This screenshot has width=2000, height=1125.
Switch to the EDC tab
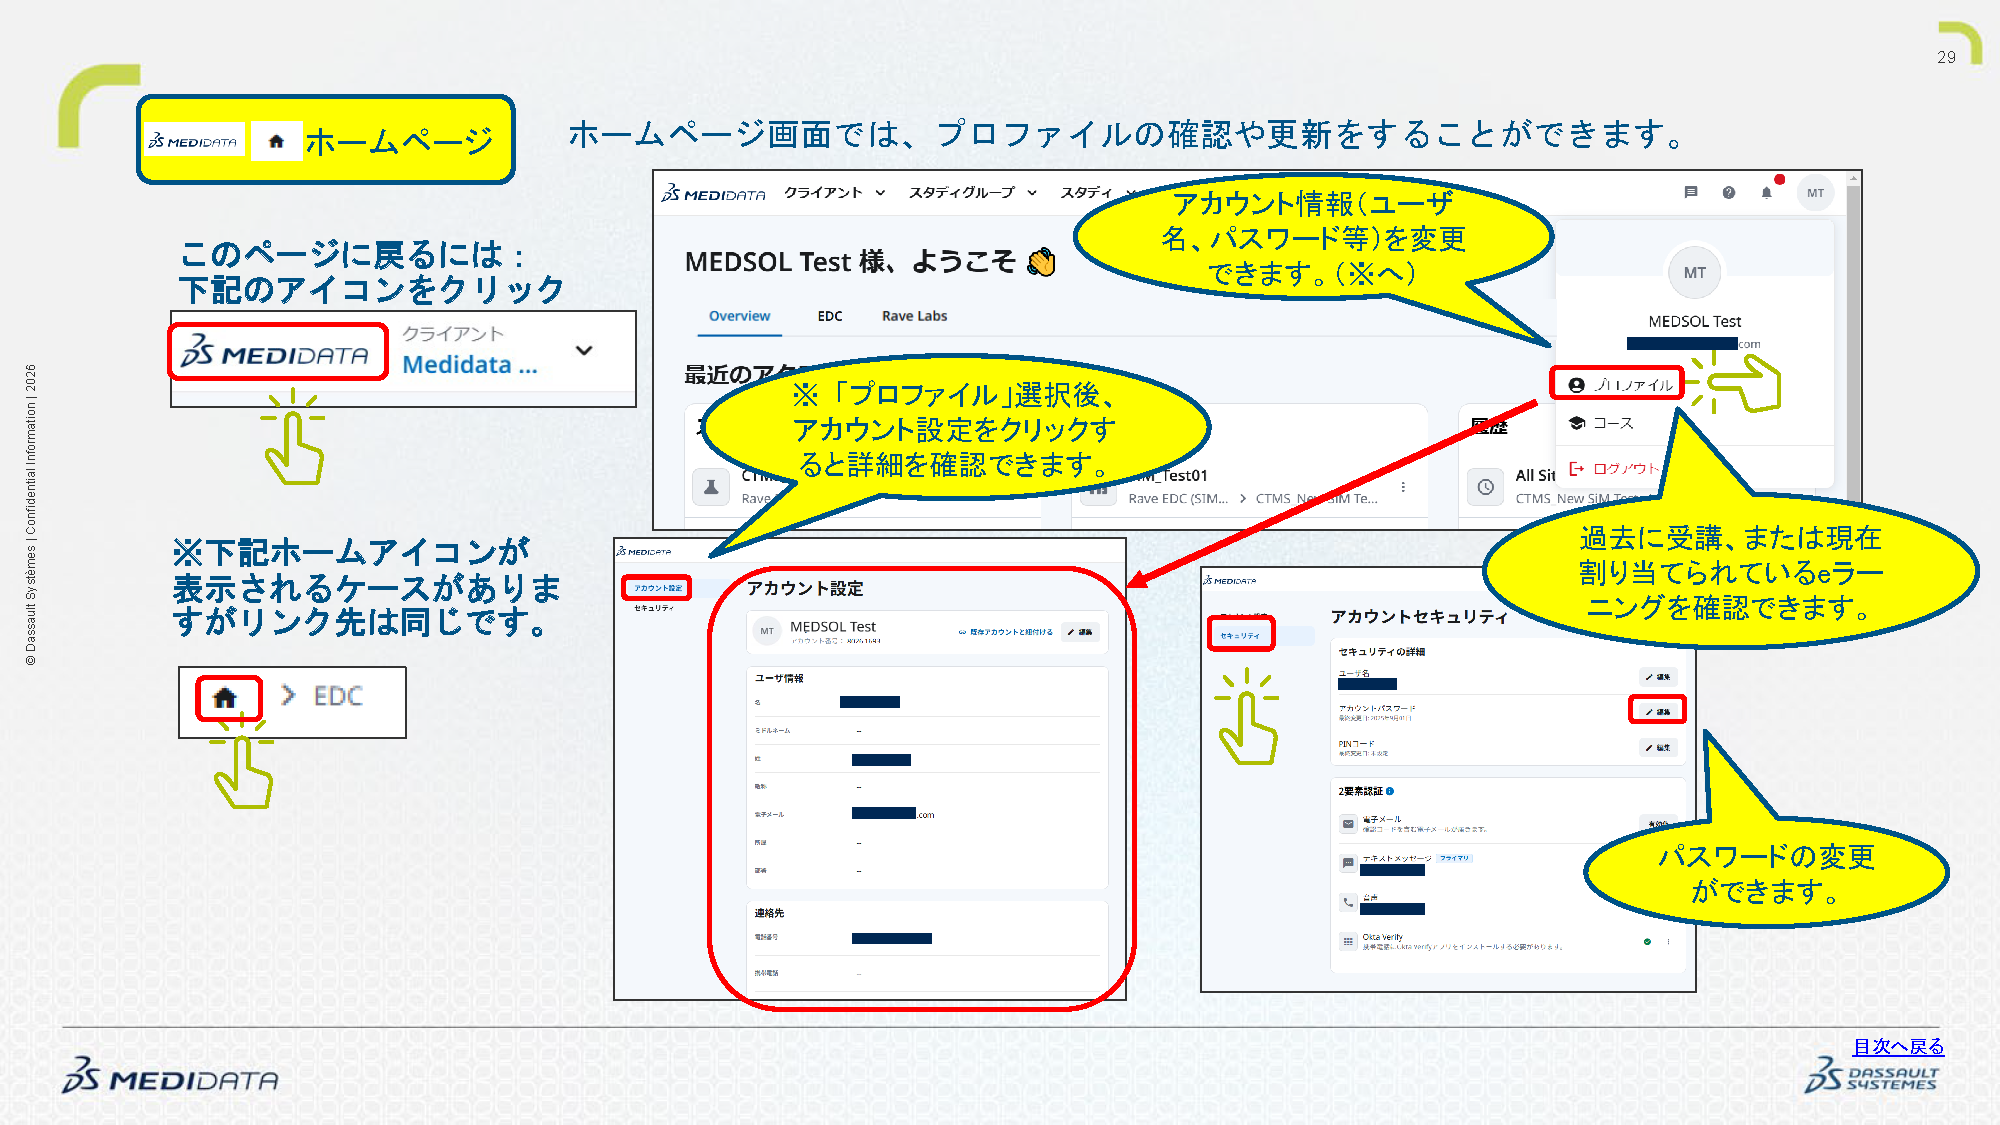[x=830, y=316]
